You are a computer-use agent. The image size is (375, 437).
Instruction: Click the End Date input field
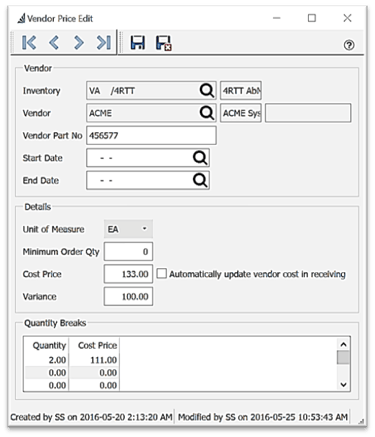[148, 180]
